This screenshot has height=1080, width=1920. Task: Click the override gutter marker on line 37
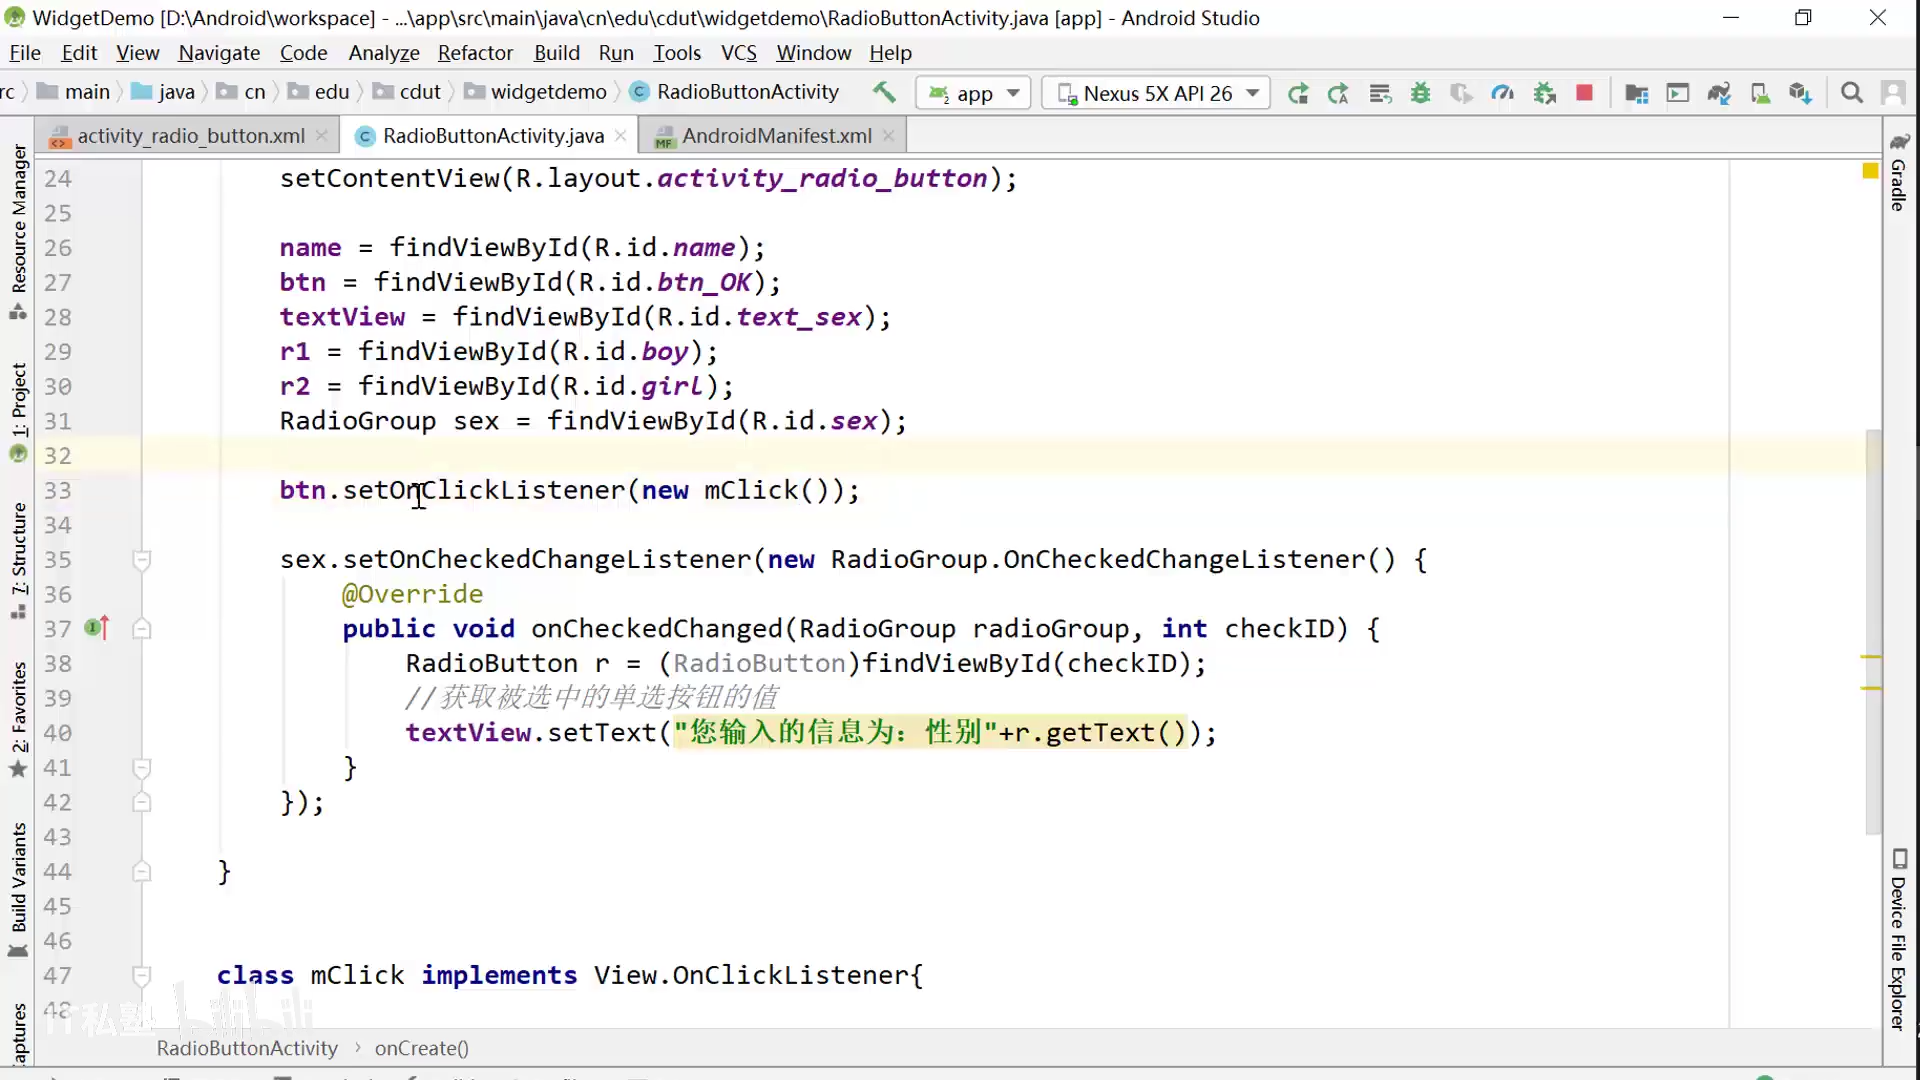point(96,628)
